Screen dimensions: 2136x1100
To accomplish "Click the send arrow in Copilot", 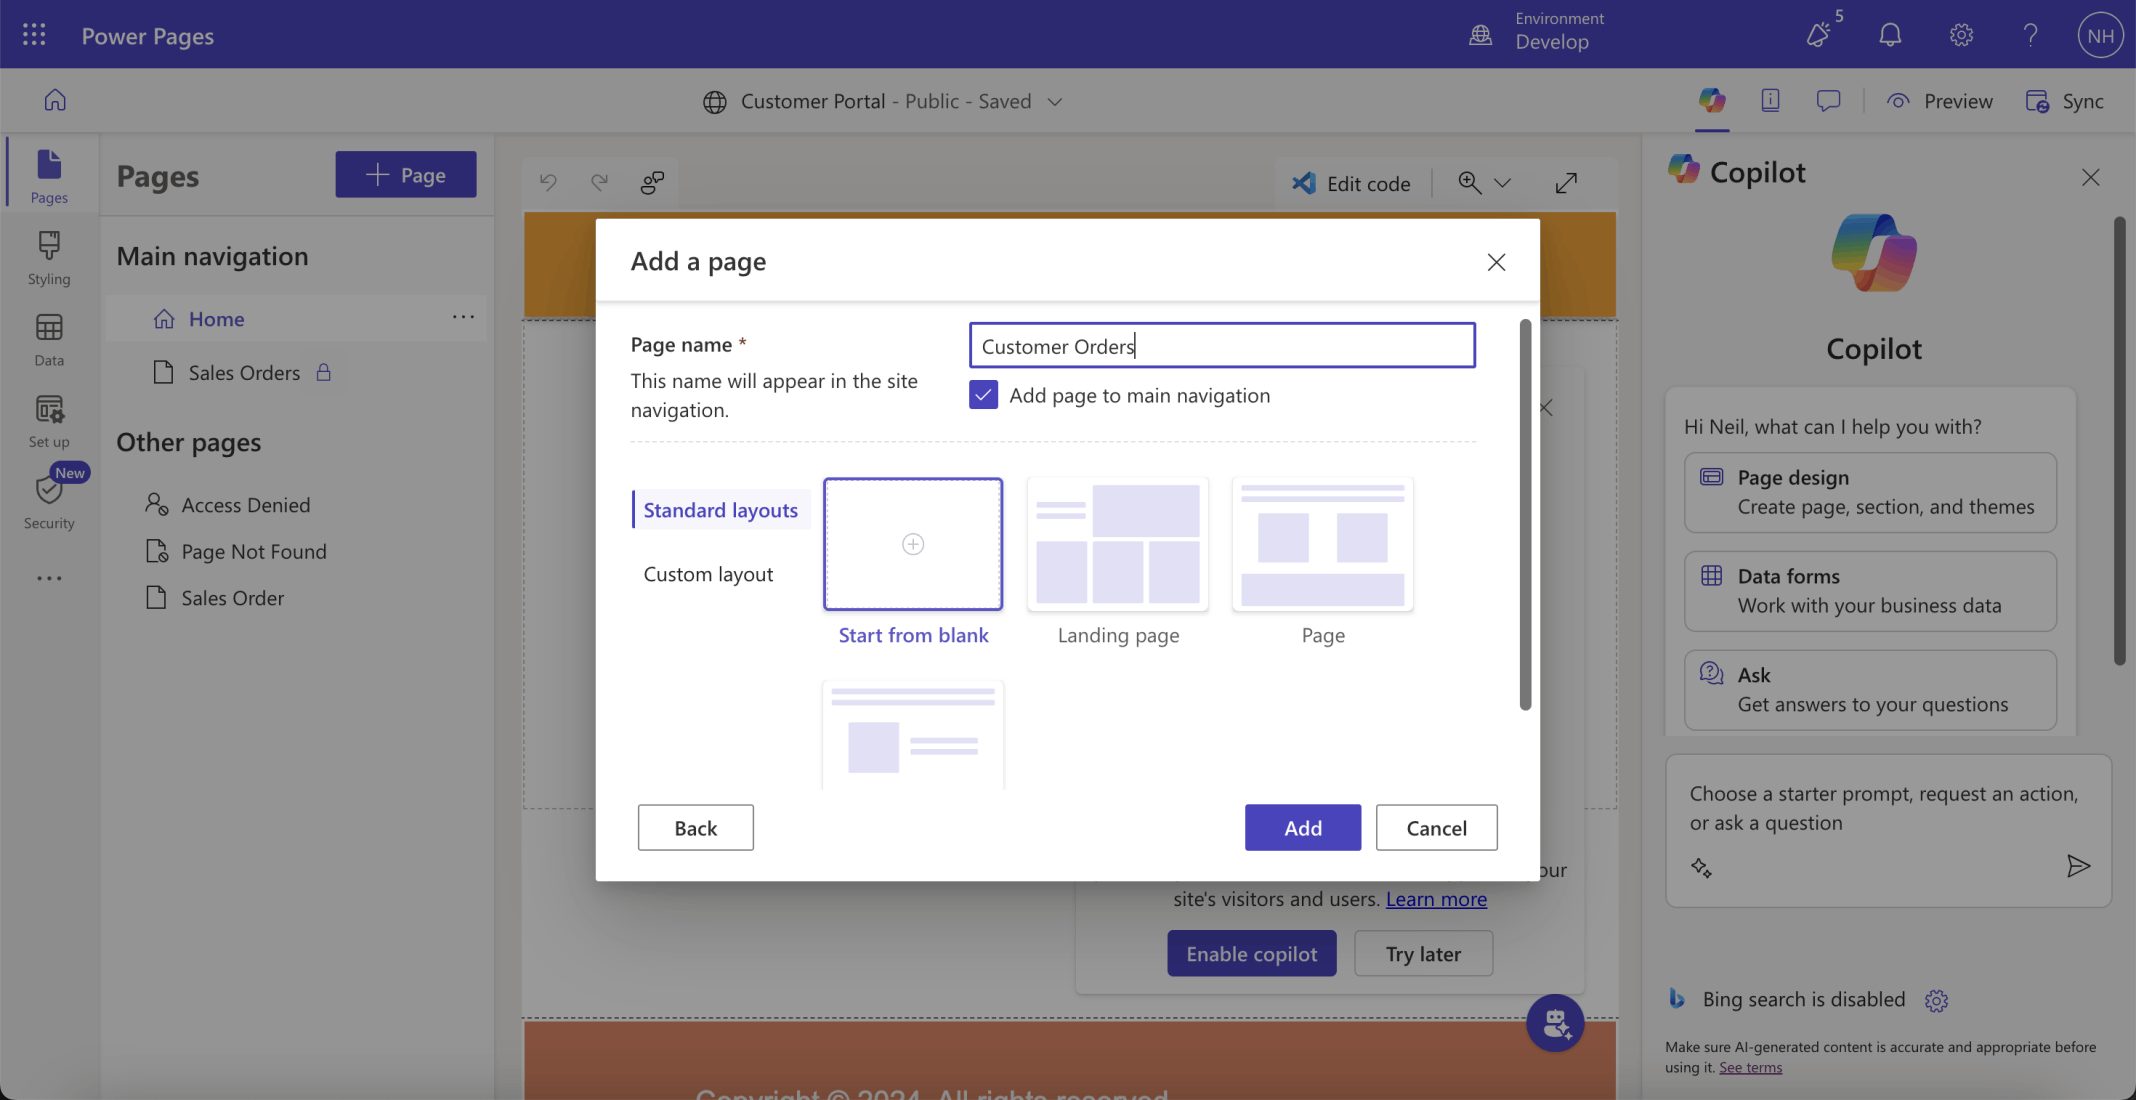I will tap(2078, 866).
